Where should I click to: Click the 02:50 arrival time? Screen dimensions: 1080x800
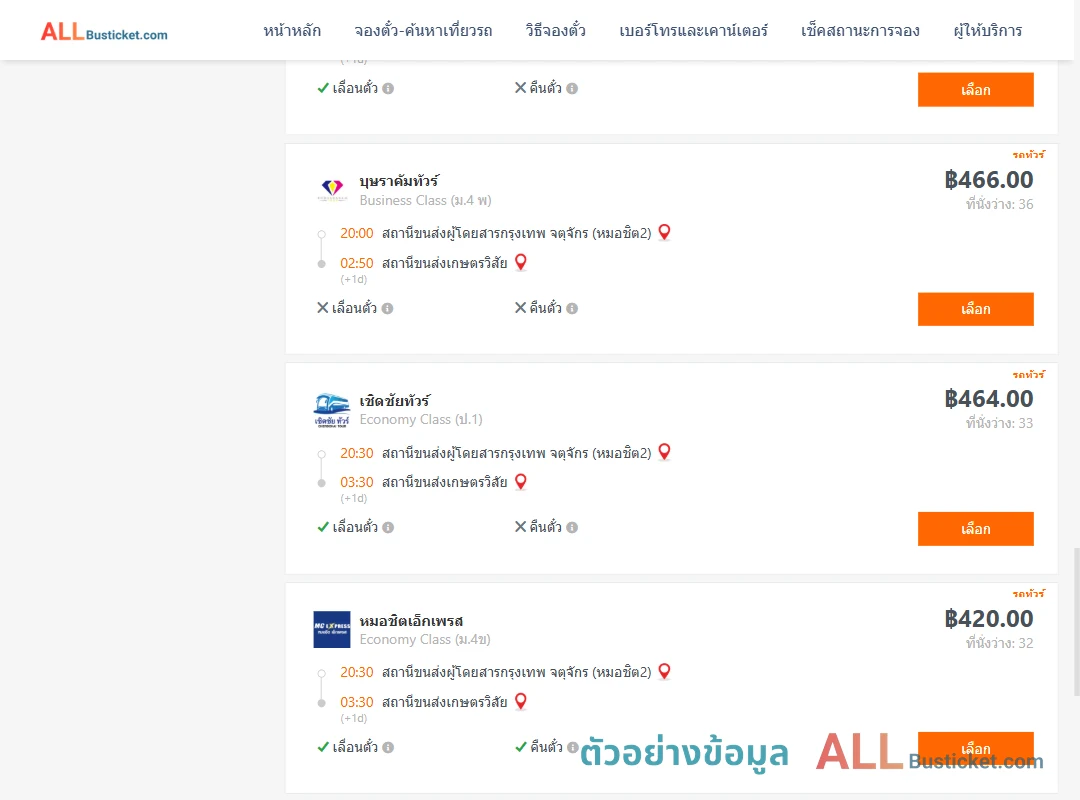[357, 263]
